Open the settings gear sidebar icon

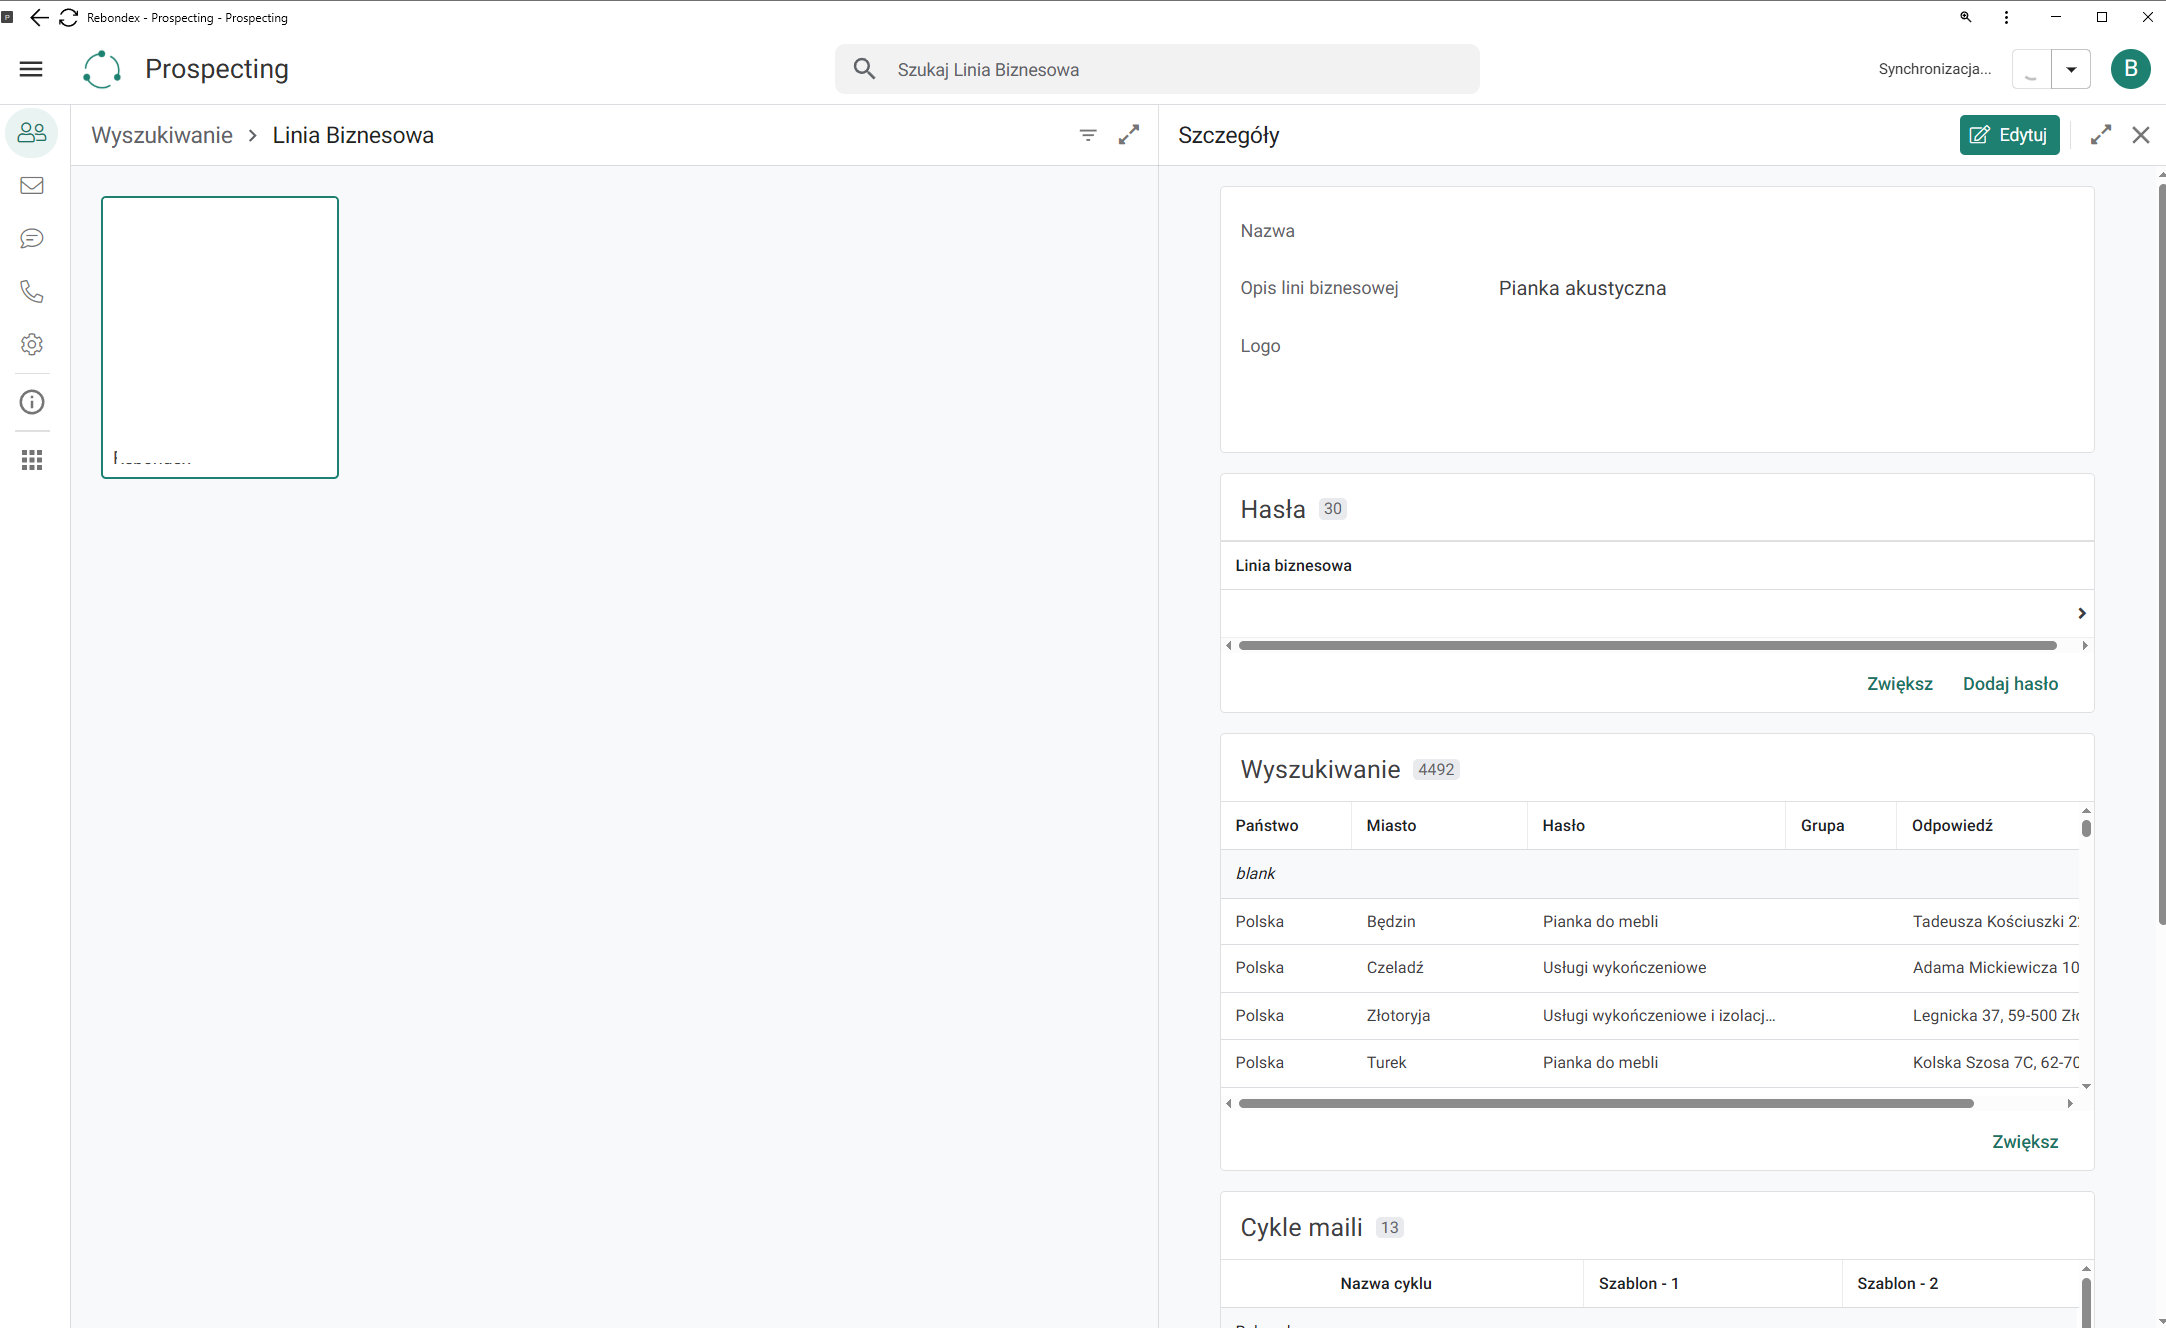click(x=32, y=345)
